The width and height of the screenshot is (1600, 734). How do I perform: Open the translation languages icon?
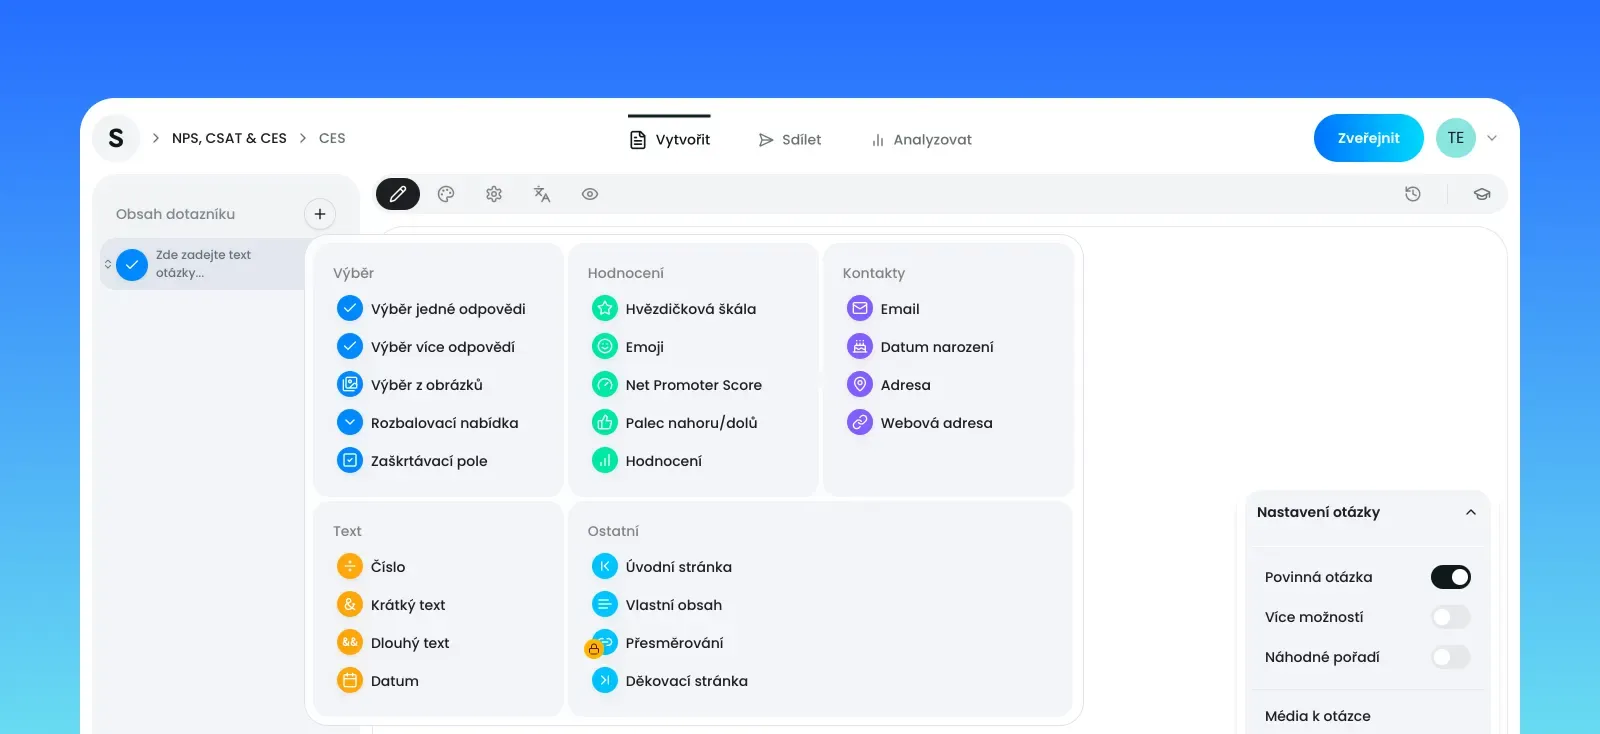[x=542, y=194]
